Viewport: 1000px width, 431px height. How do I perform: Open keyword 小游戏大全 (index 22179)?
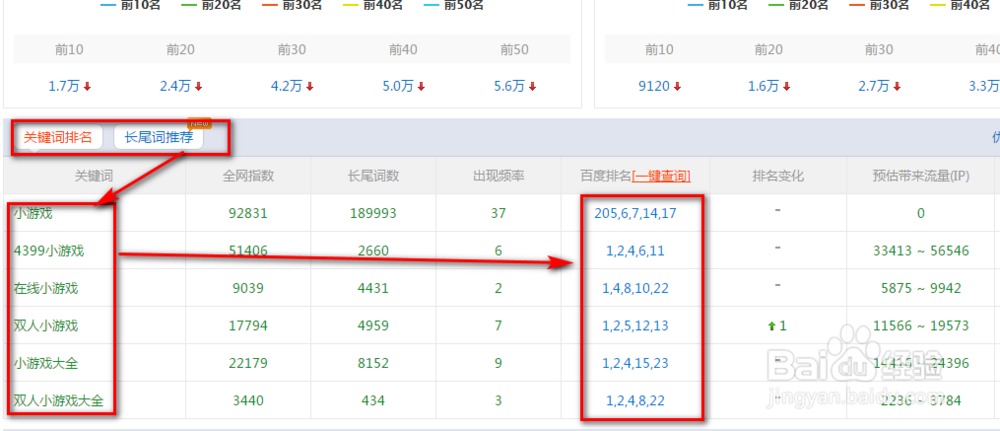tap(46, 363)
